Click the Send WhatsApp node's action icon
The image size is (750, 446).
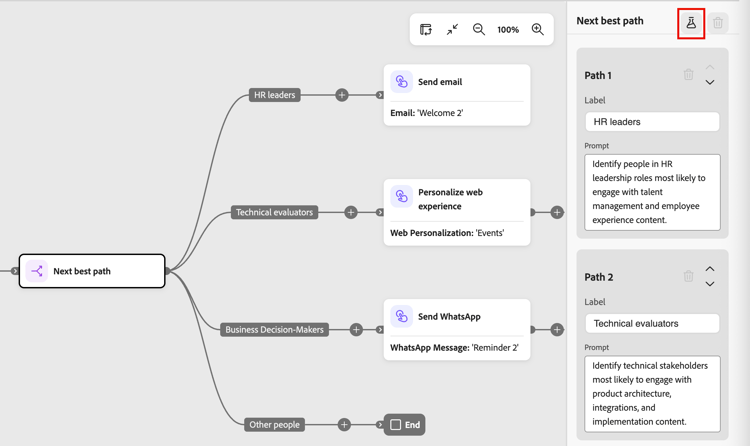[401, 316]
